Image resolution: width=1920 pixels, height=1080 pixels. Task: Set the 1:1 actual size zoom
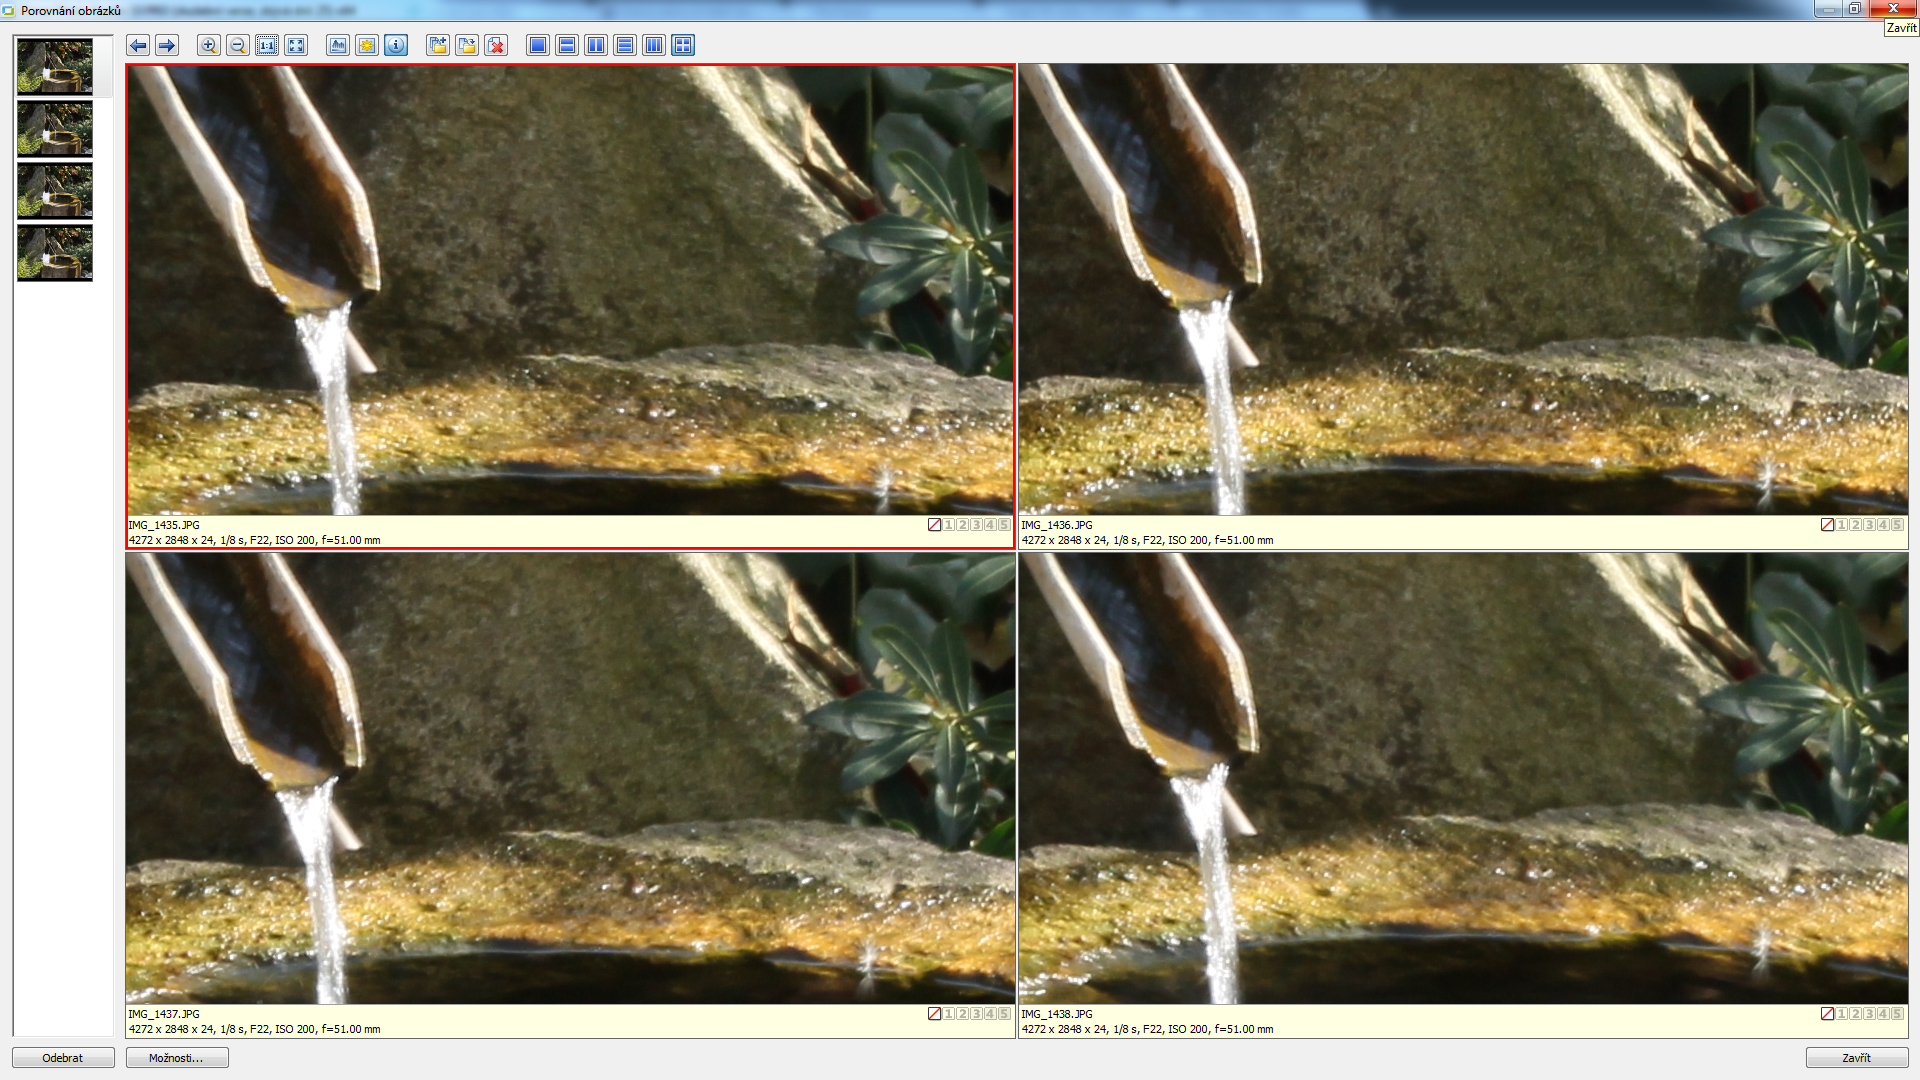[x=267, y=46]
